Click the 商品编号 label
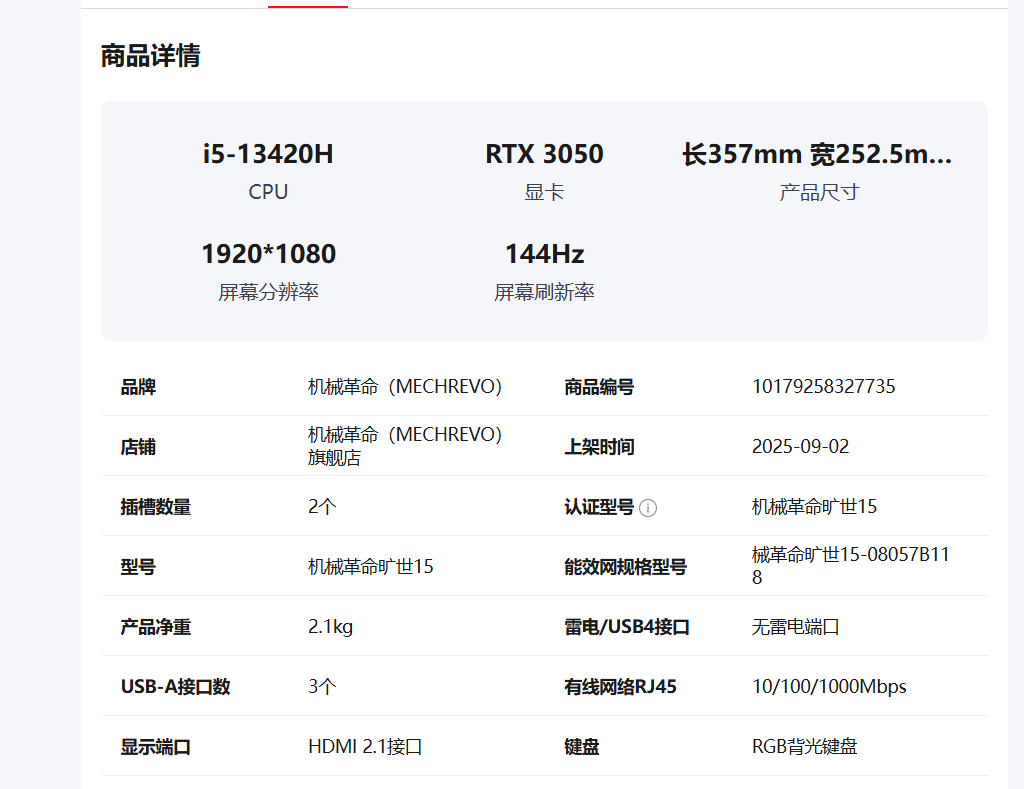The width and height of the screenshot is (1024, 789). 600,387
